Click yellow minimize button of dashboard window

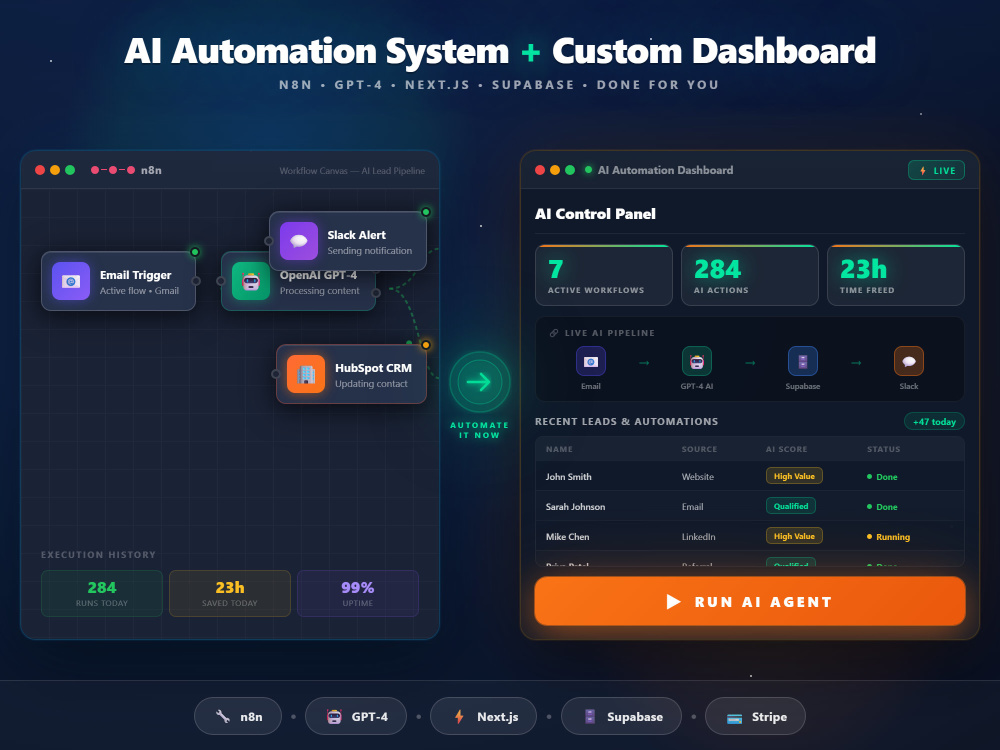coord(555,170)
